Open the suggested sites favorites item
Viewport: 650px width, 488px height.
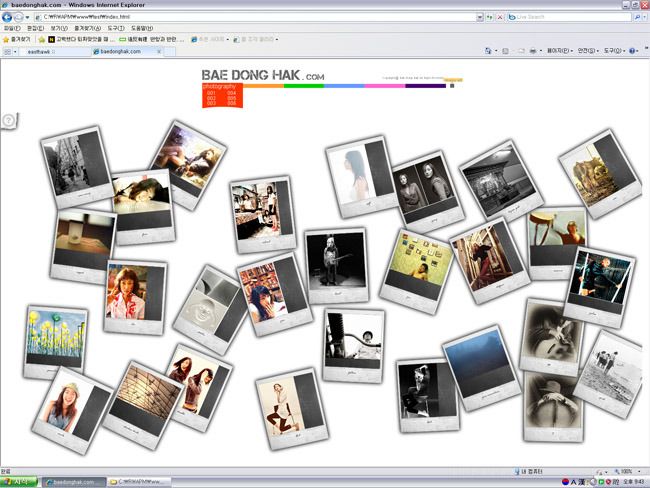209,39
